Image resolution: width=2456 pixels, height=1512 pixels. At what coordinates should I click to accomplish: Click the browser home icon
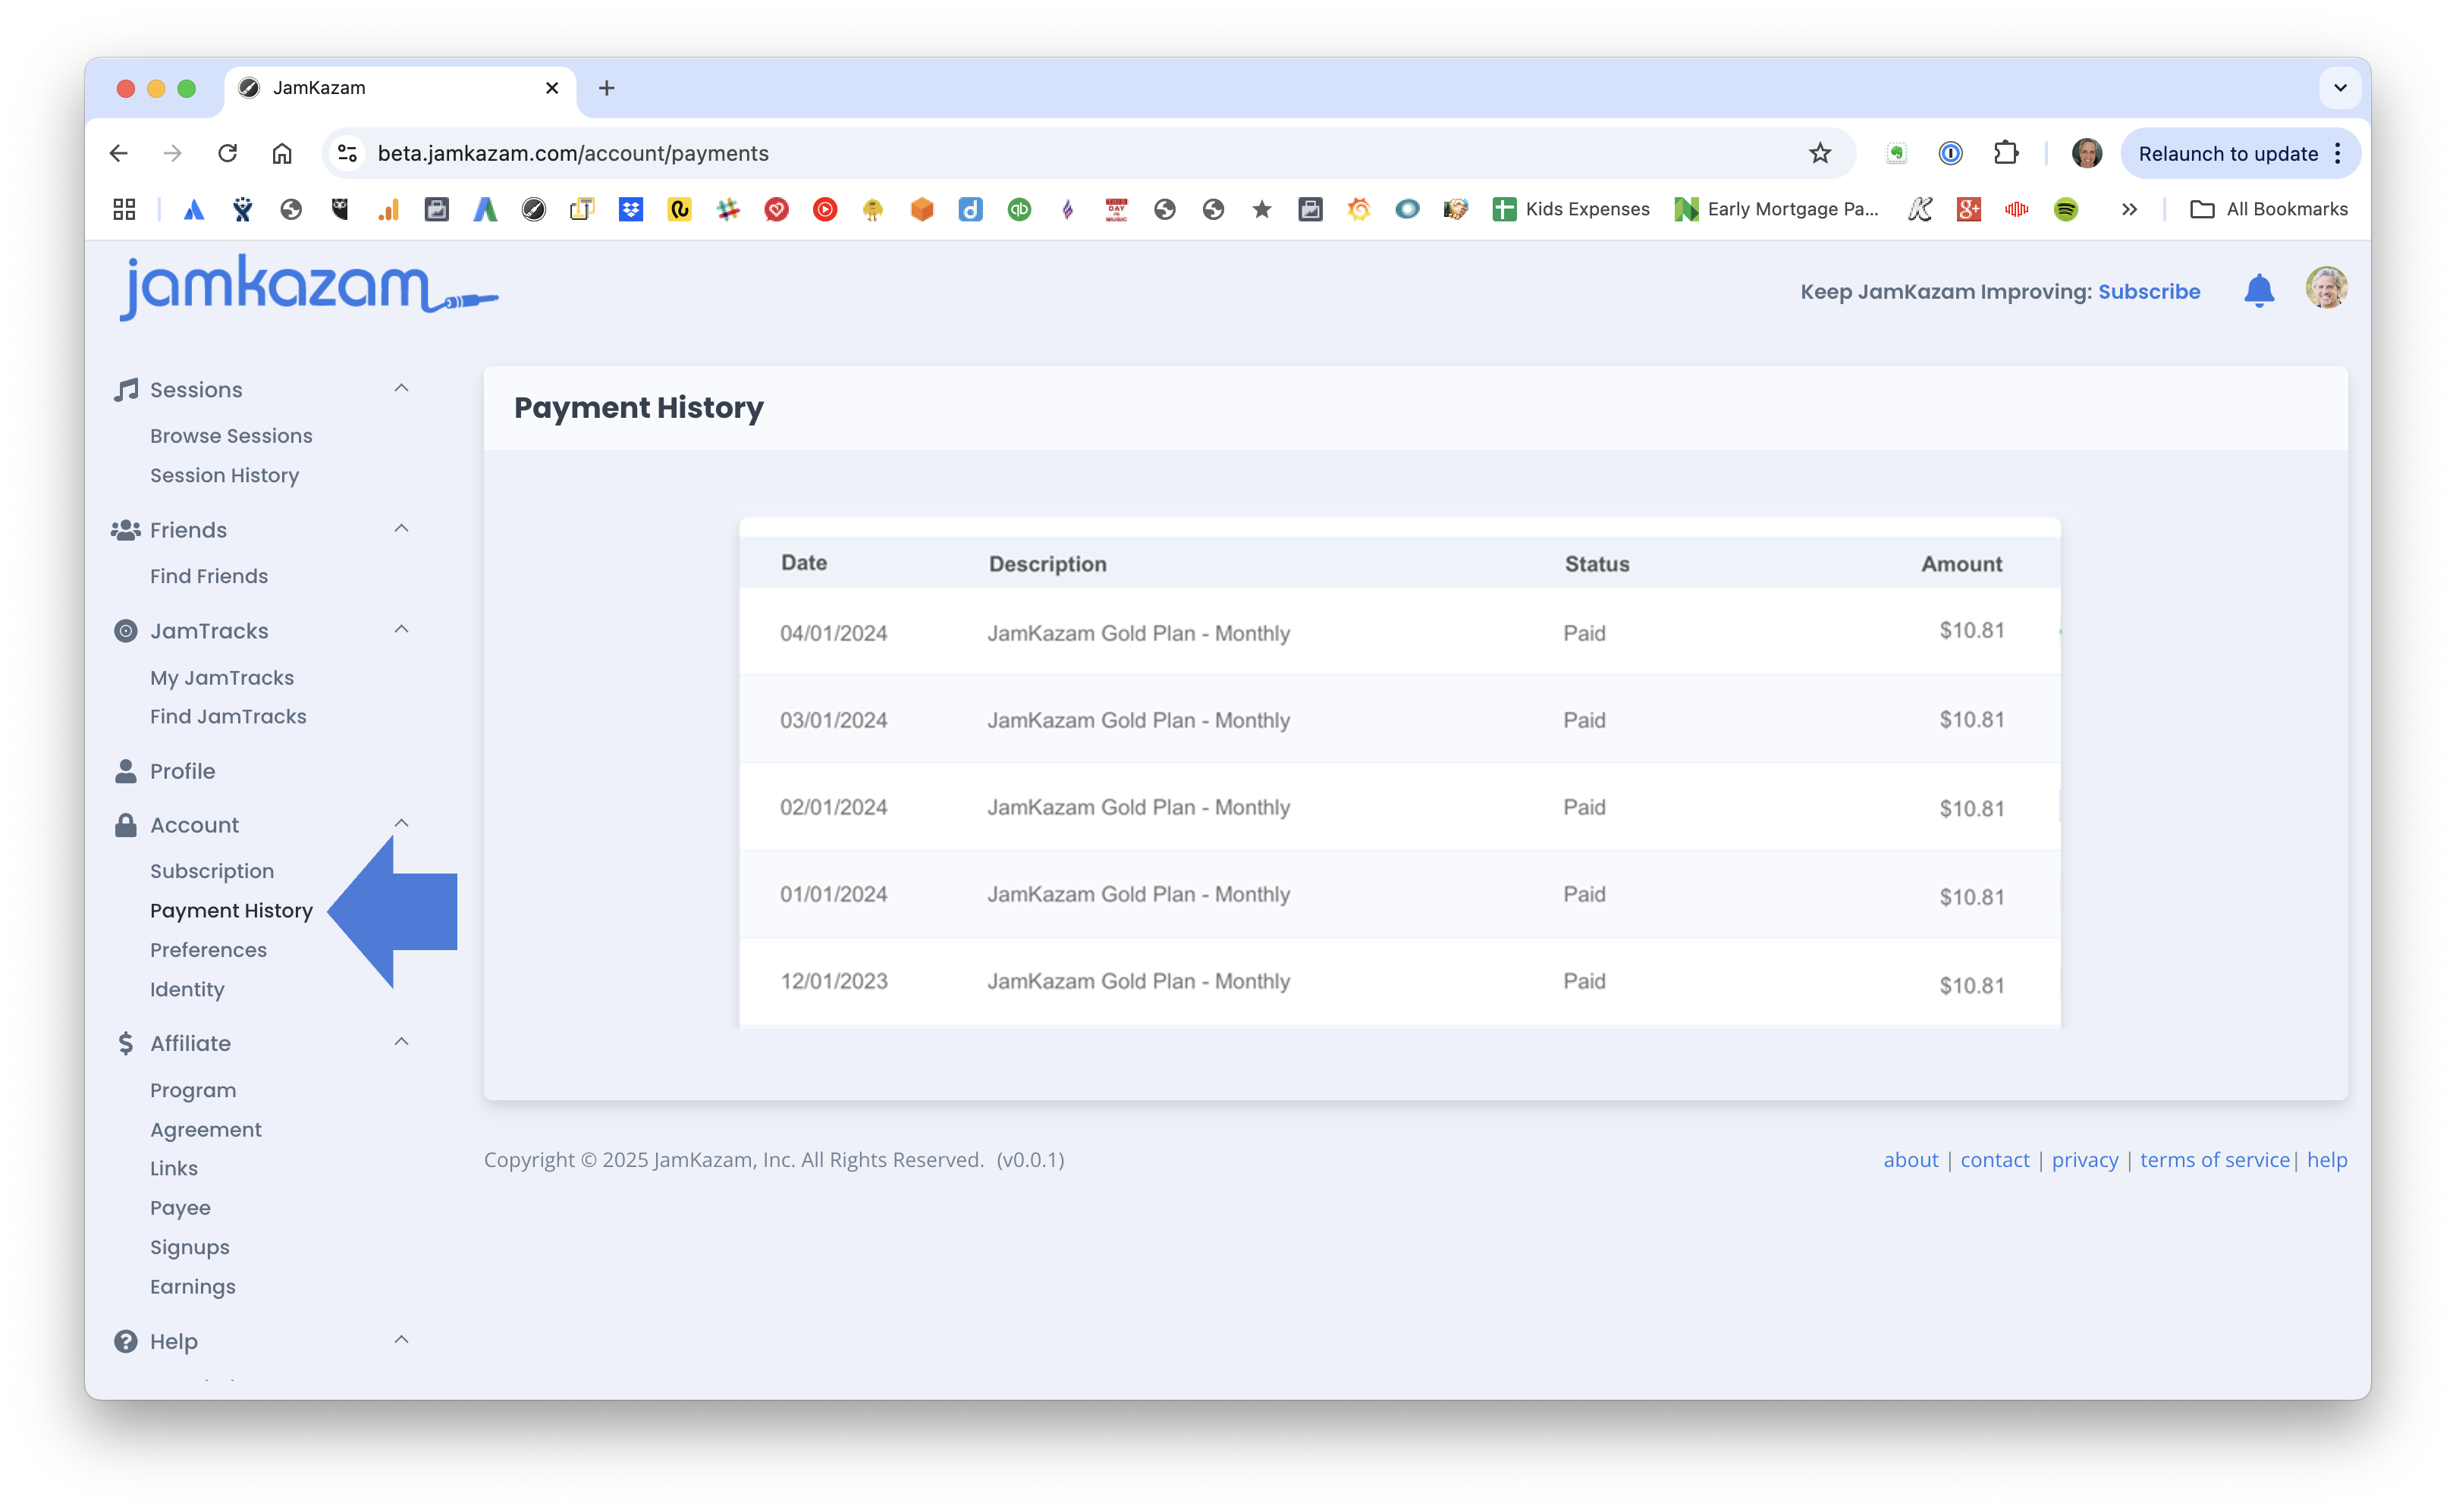click(282, 153)
